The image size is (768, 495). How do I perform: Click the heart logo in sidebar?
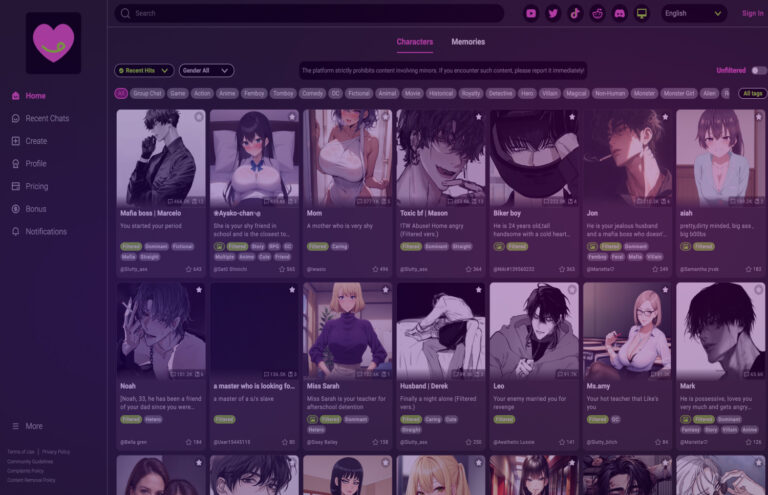pyautogui.click(x=53, y=43)
